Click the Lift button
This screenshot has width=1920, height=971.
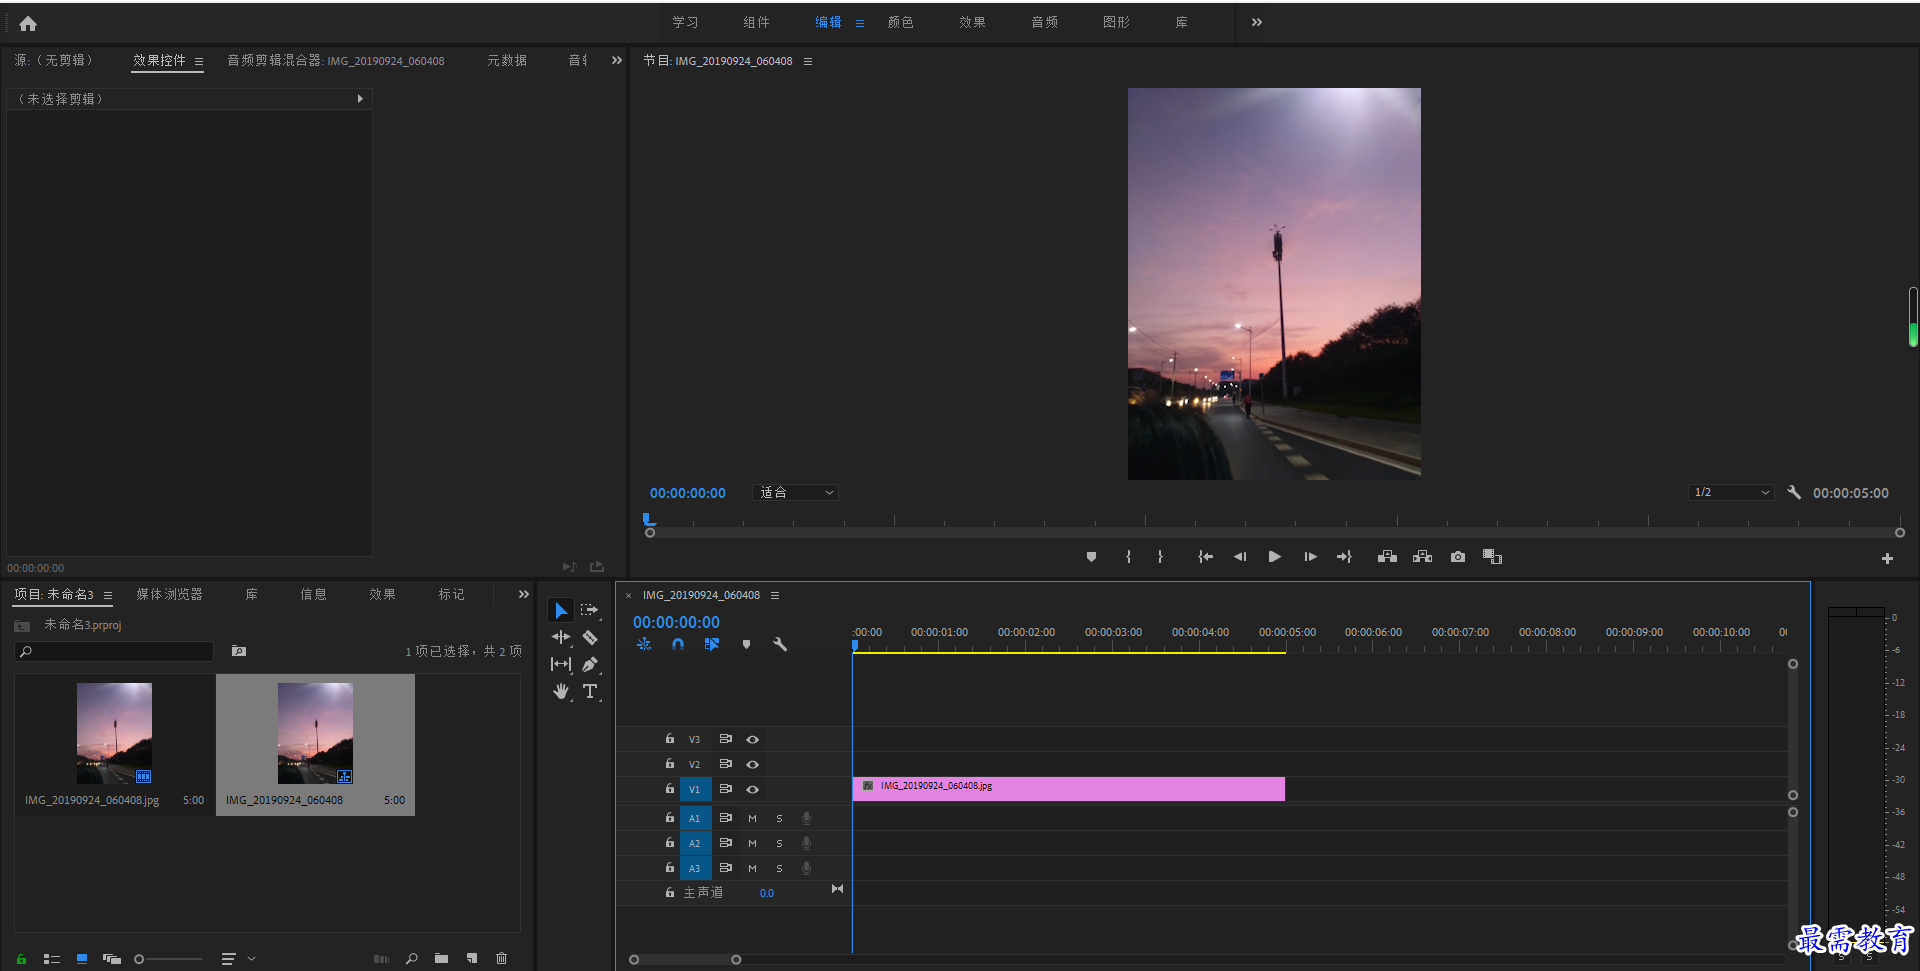pos(1387,557)
